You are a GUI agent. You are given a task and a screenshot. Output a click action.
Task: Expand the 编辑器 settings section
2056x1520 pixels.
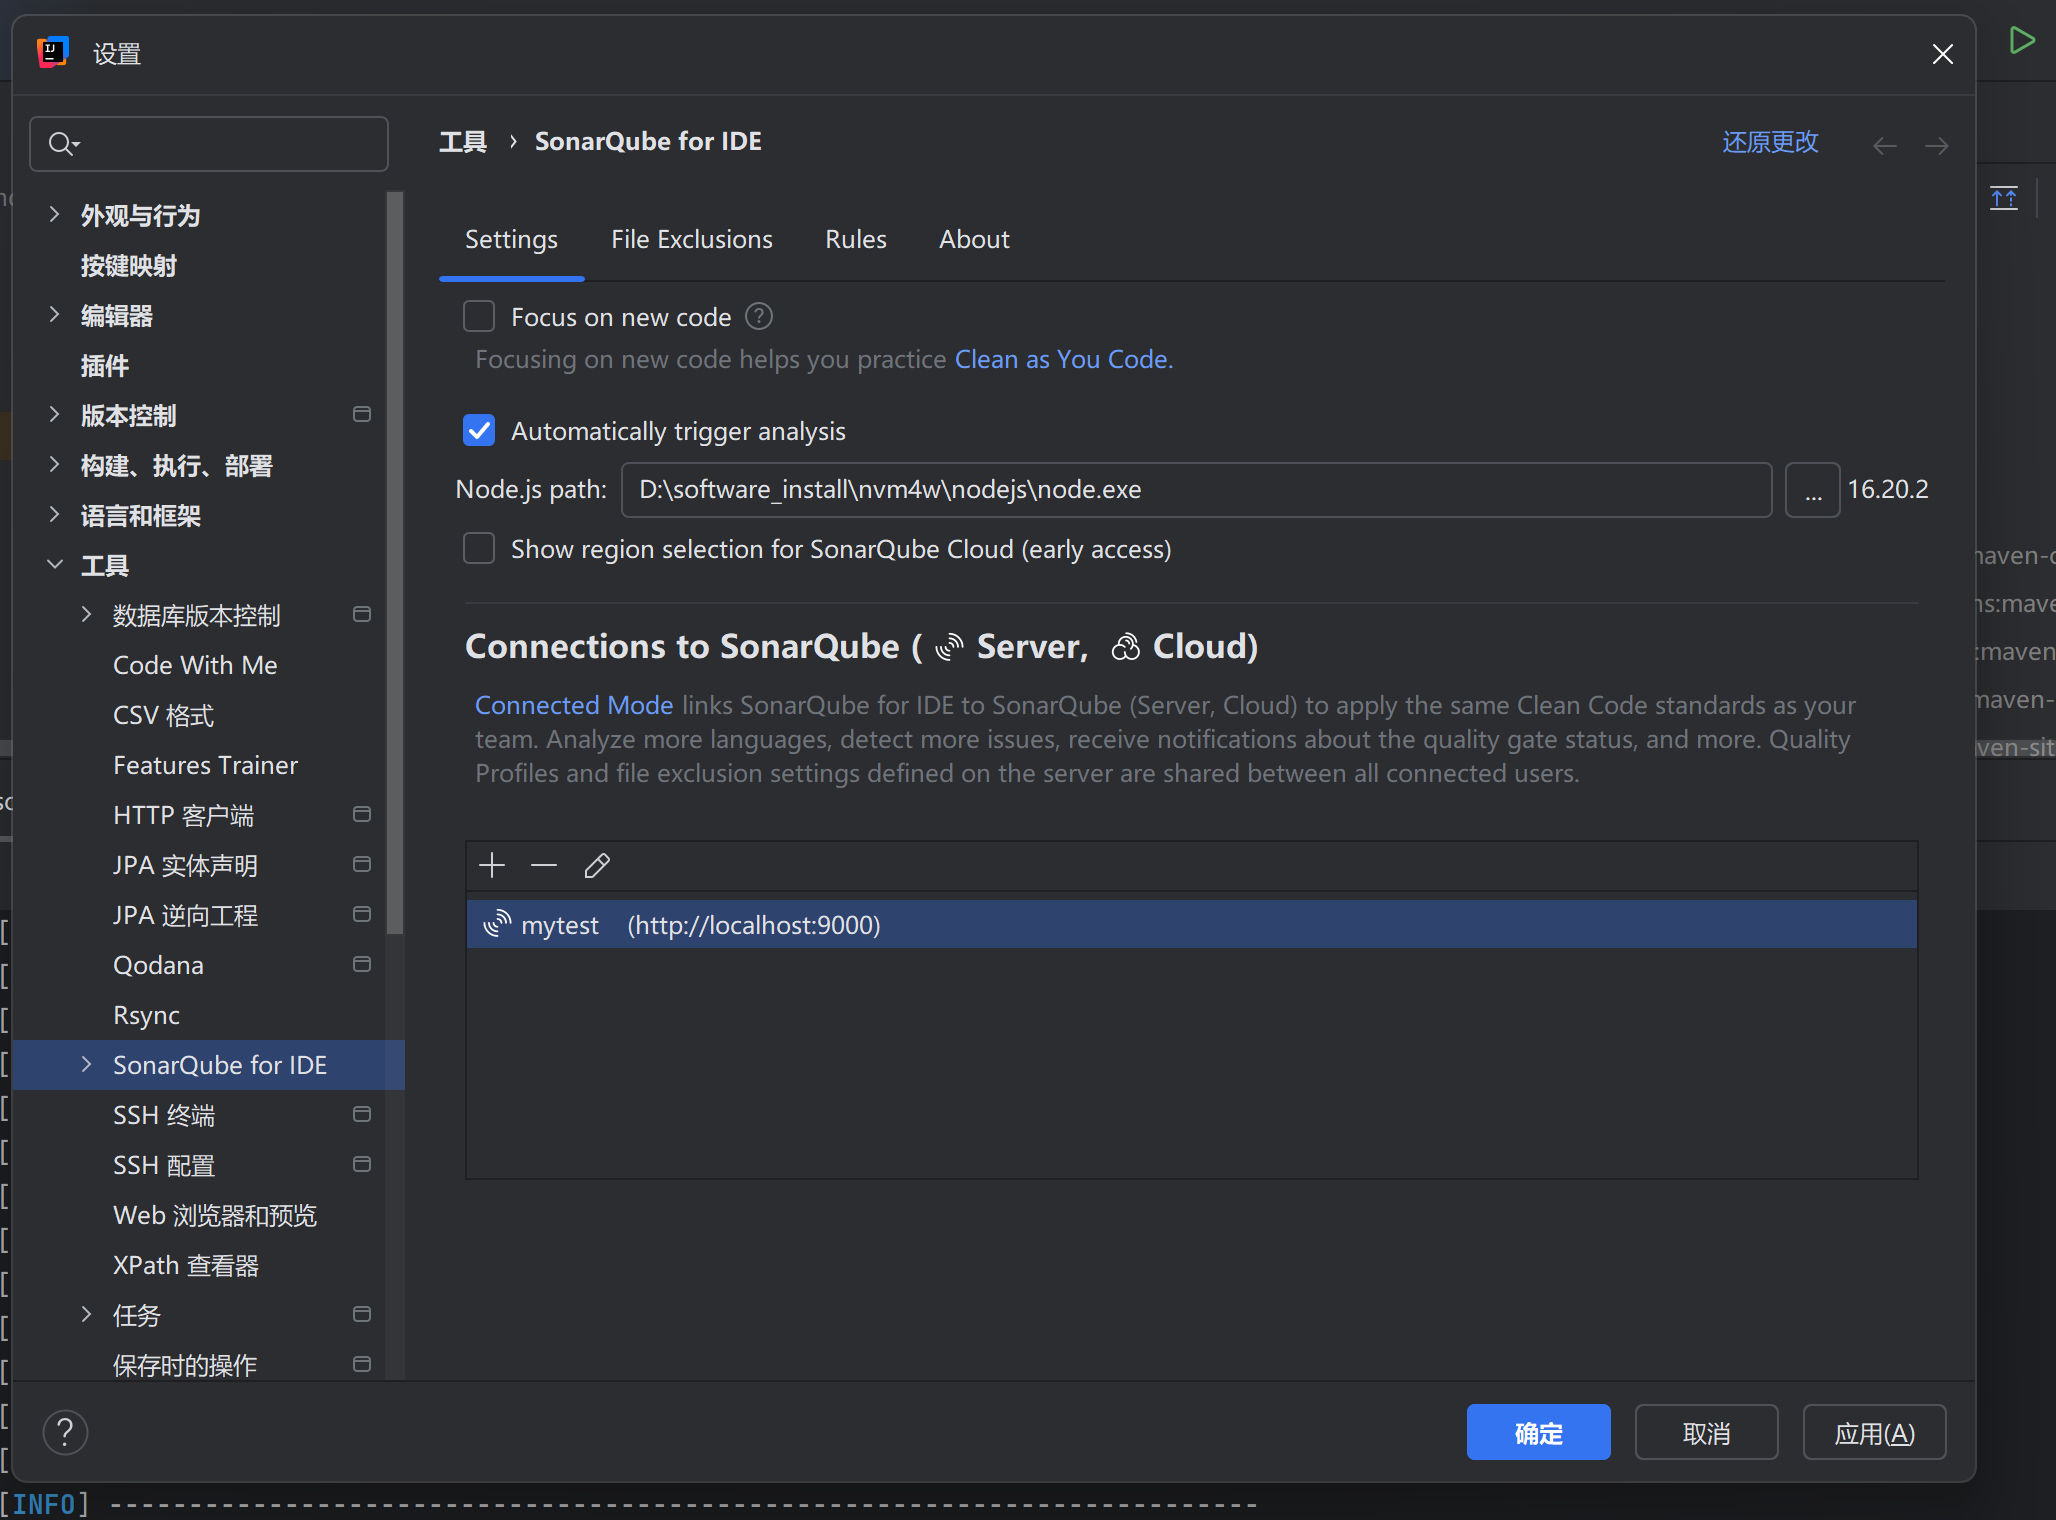tap(54, 315)
